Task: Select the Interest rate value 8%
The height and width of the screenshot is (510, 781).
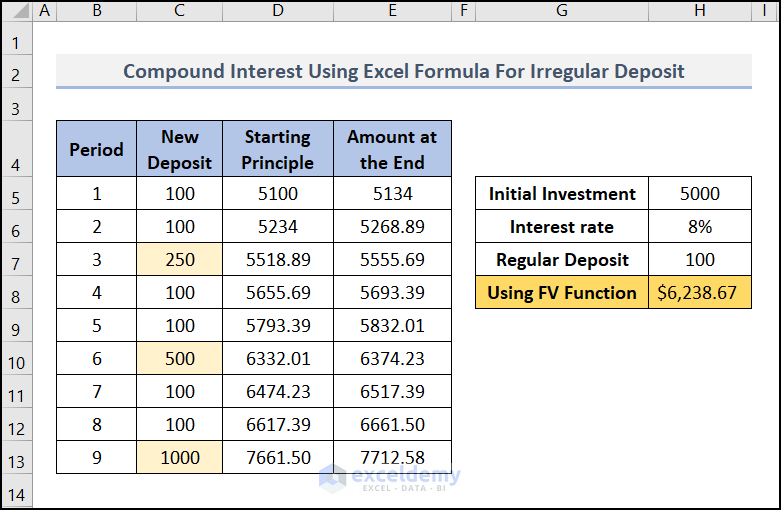Action: click(700, 227)
